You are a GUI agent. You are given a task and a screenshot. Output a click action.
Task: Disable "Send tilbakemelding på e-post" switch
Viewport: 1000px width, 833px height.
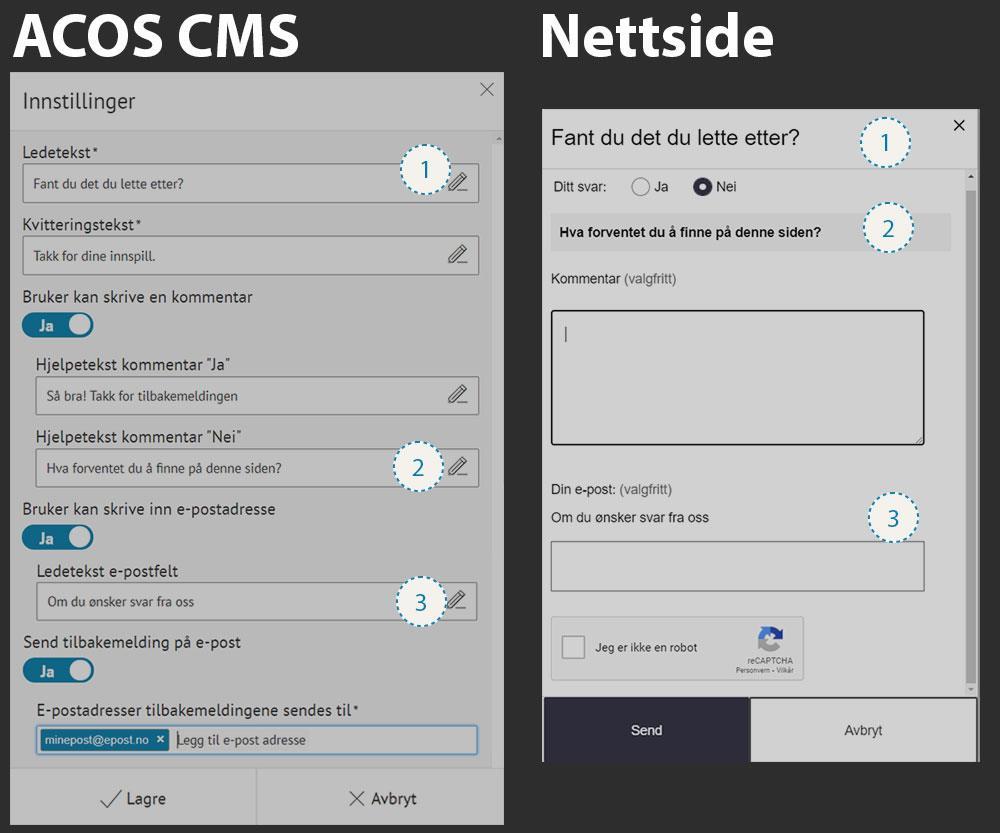coord(57,670)
